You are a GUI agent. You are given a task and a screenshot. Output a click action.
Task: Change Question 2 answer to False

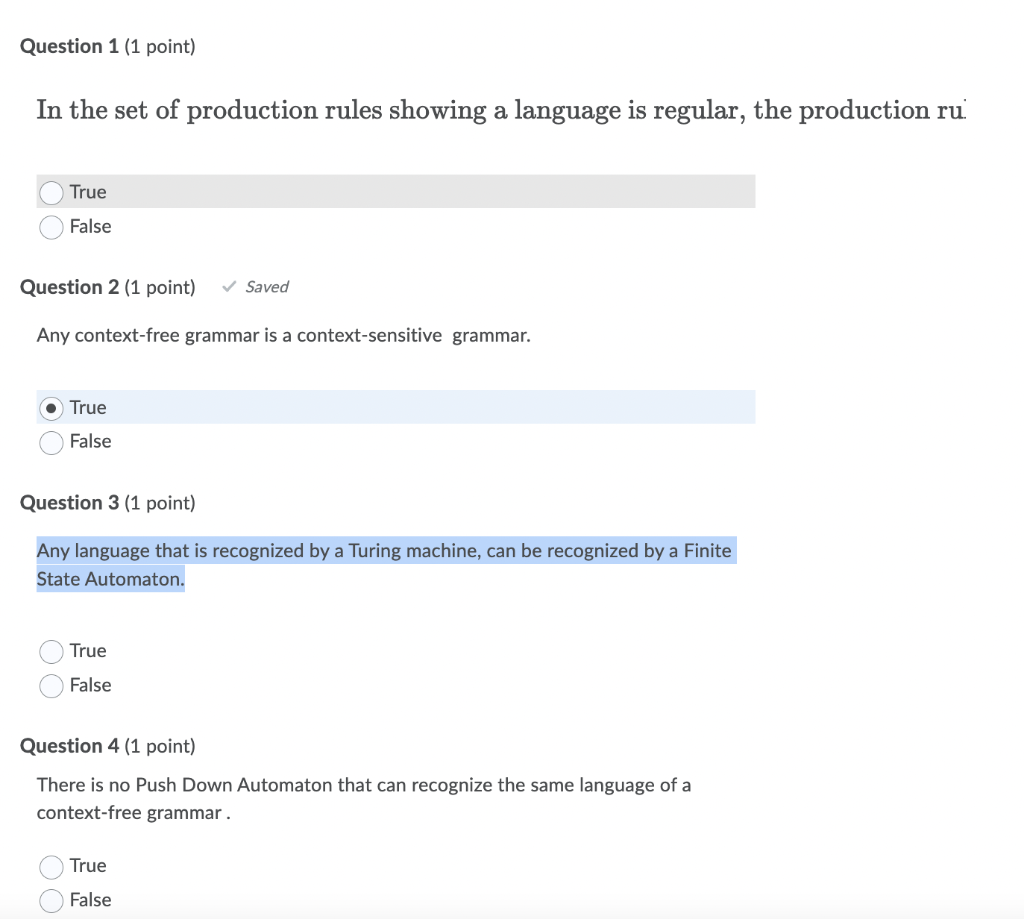tap(51, 442)
